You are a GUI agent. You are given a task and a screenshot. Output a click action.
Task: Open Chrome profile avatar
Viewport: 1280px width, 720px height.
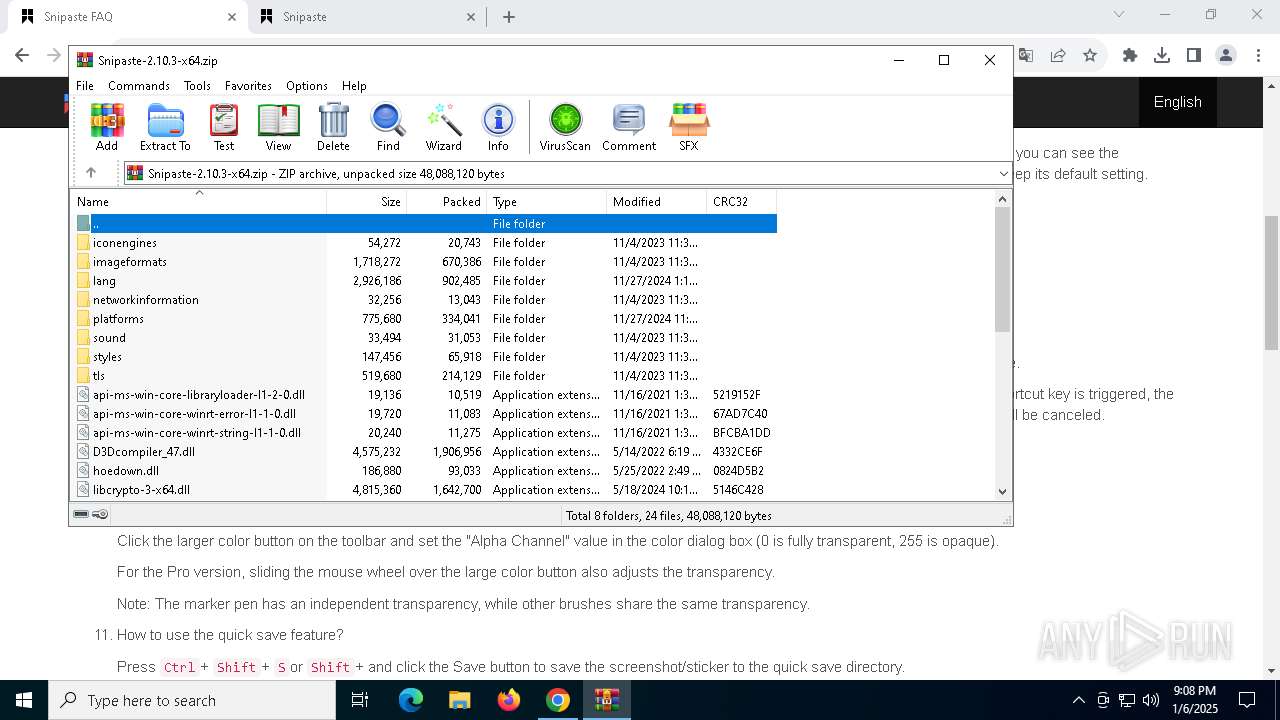1226,56
